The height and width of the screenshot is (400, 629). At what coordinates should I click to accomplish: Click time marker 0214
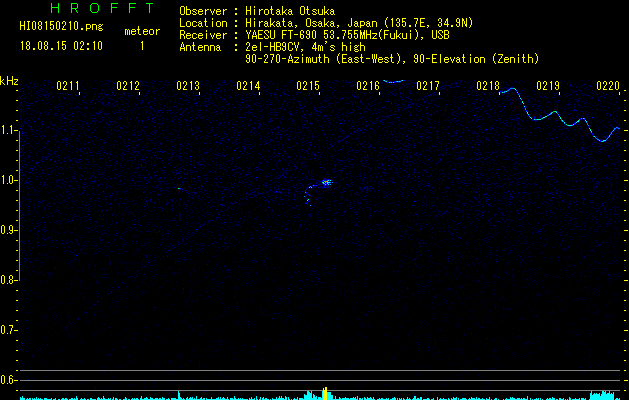pyautogui.click(x=248, y=86)
